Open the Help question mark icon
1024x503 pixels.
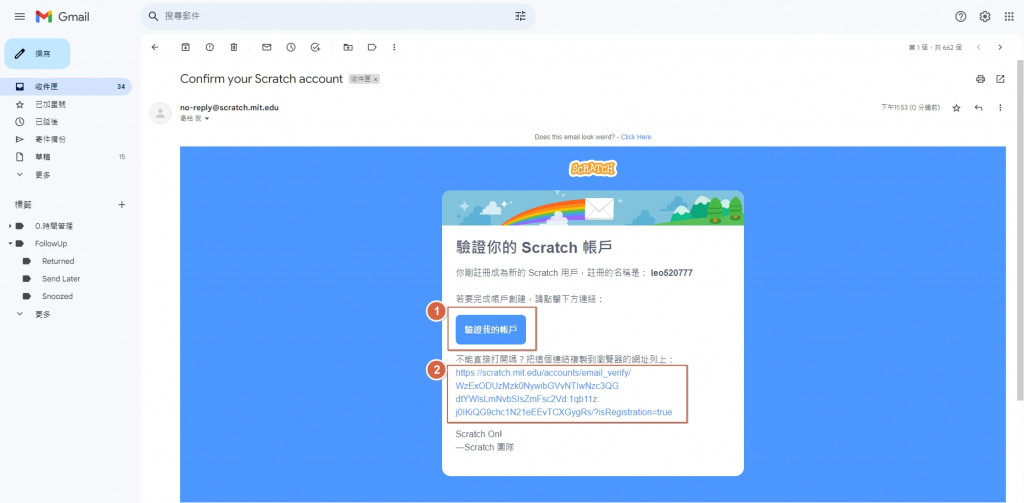pyautogui.click(x=960, y=16)
